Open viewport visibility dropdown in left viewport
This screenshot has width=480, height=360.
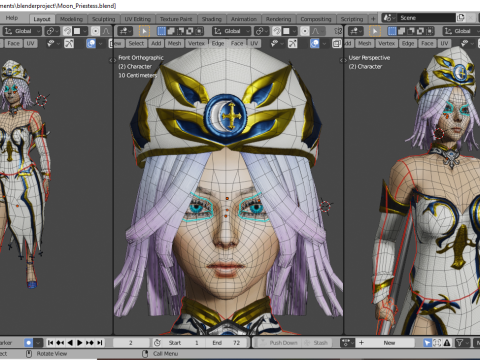pos(53,43)
